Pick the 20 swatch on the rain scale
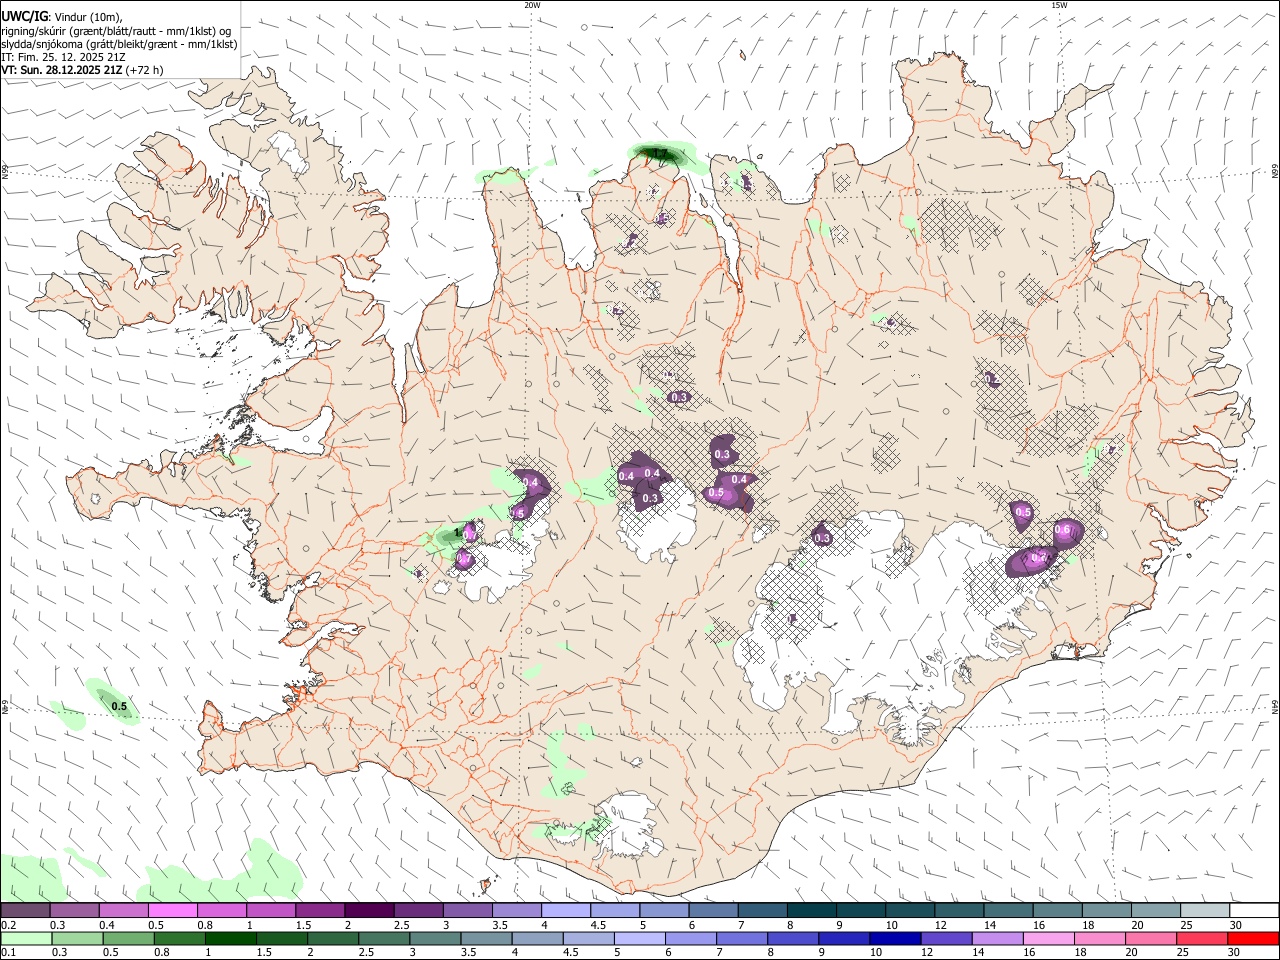Viewport: 1280px width, 960px height. point(1150,938)
